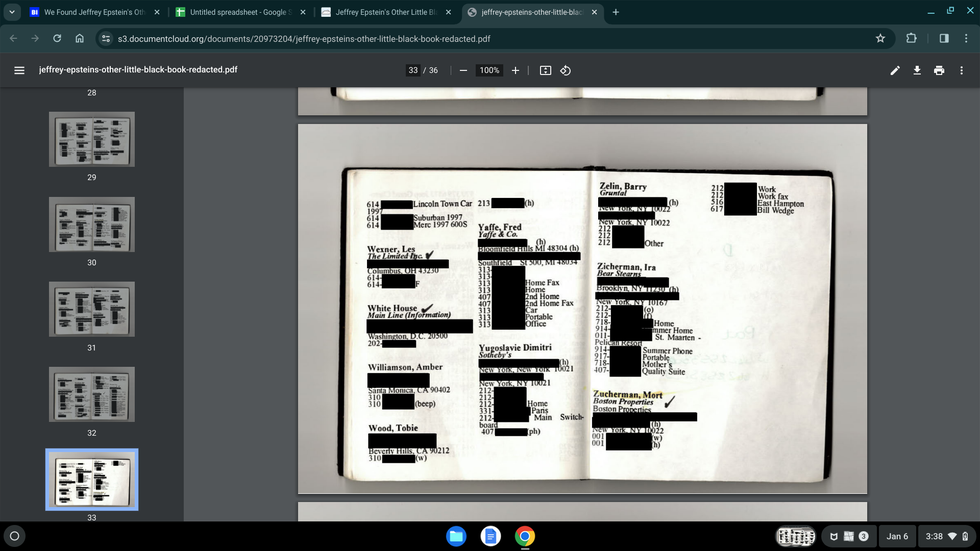Image resolution: width=980 pixels, height=551 pixels.
Task: Open the annotate pencil tool
Action: click(x=895, y=71)
